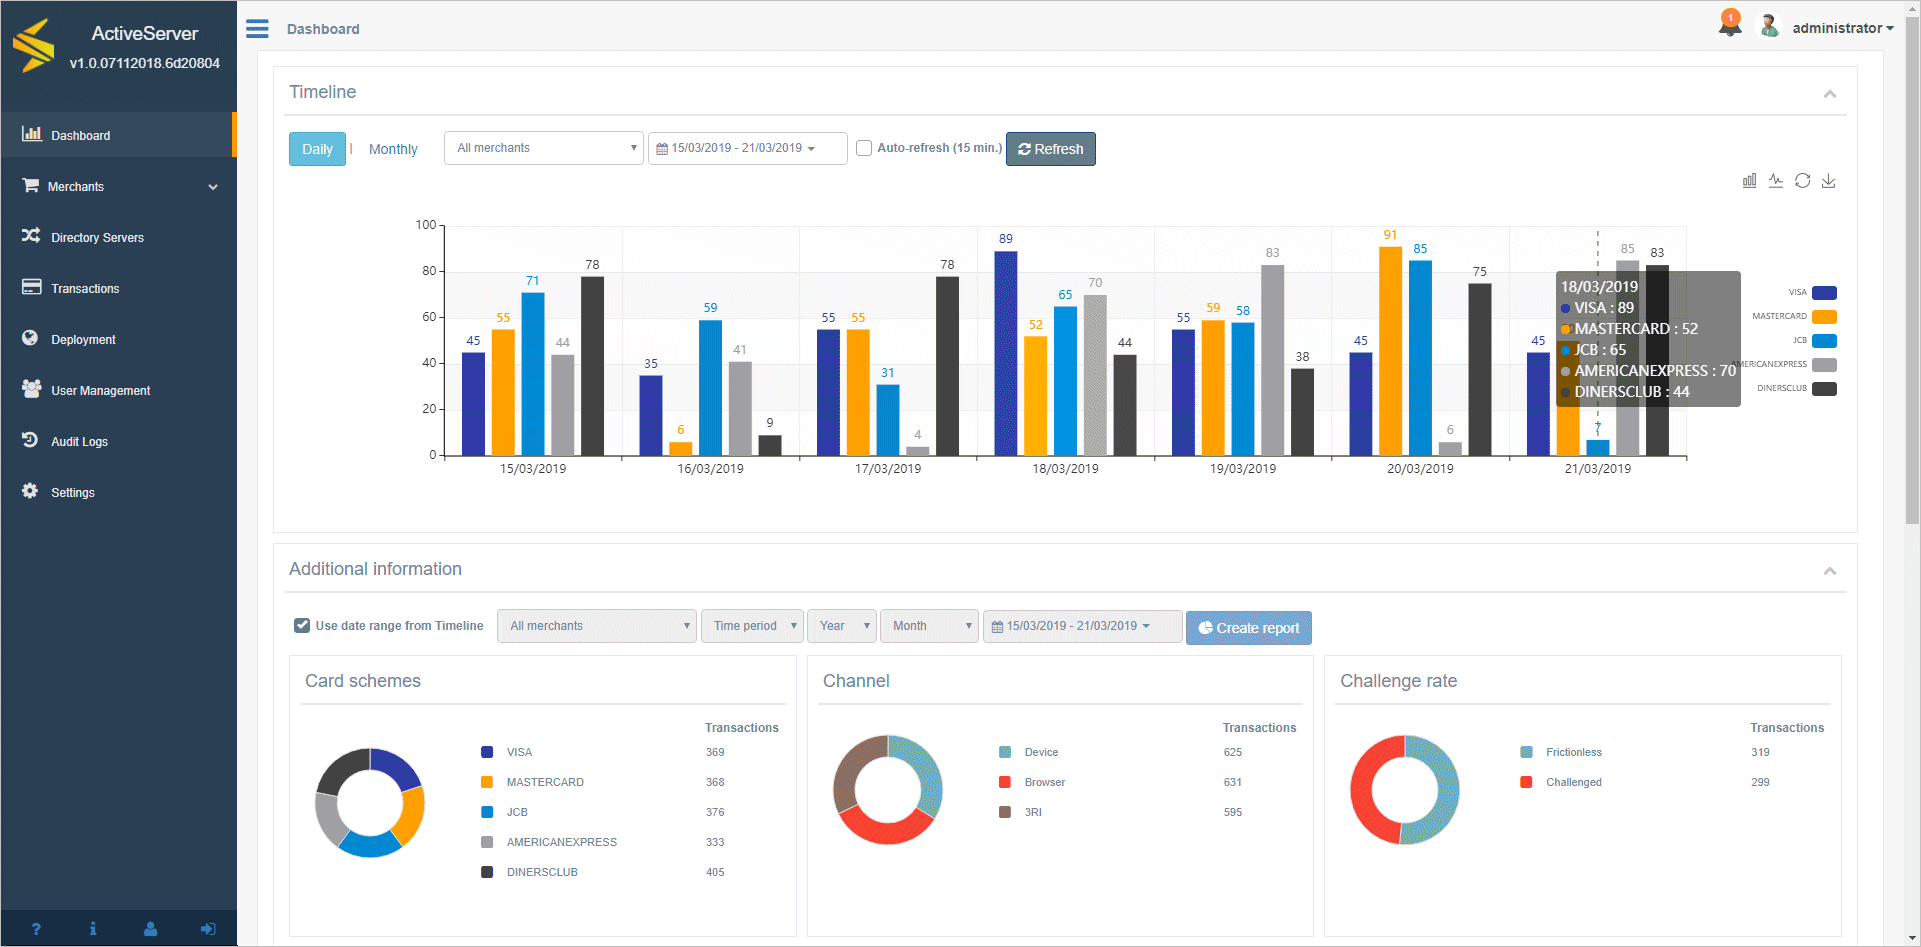Switch to the Monthly view
1921x947 pixels.
click(393, 149)
